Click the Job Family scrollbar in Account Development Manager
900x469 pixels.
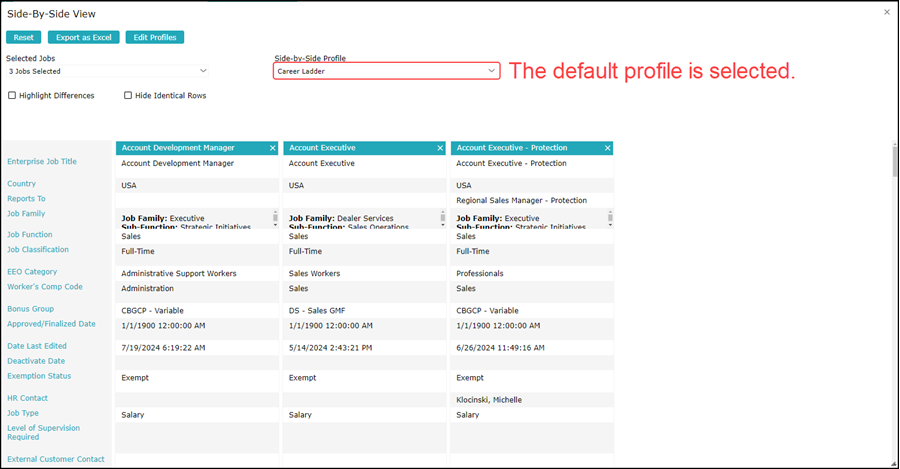(x=275, y=218)
